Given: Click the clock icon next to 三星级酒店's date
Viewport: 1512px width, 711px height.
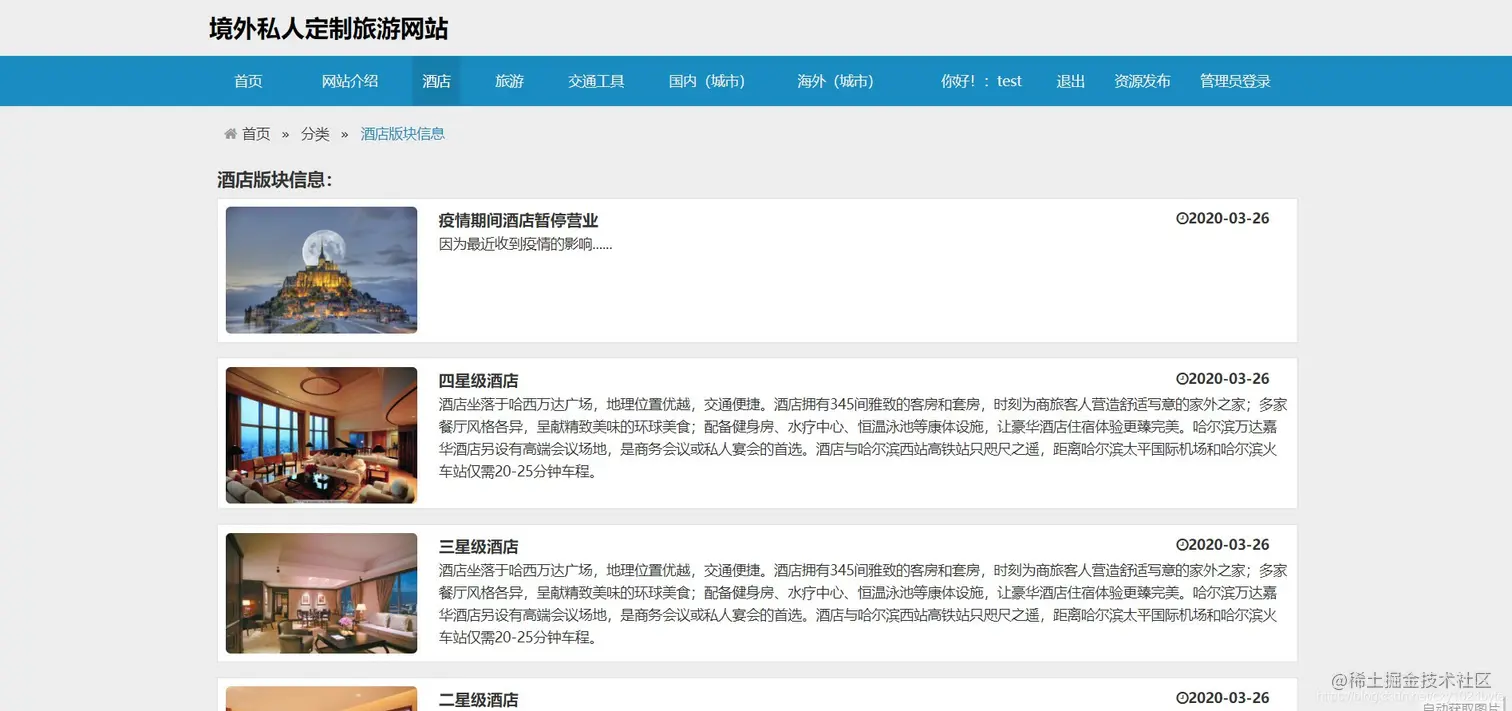Looking at the screenshot, I should click(x=1182, y=544).
